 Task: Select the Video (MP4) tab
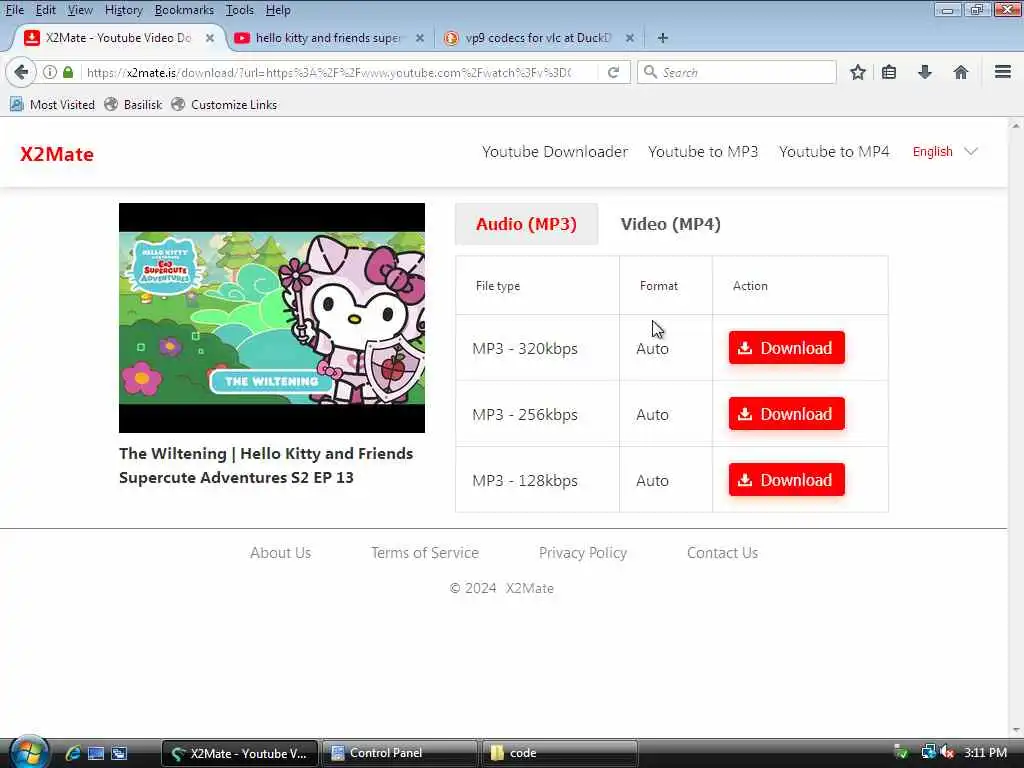pos(670,224)
